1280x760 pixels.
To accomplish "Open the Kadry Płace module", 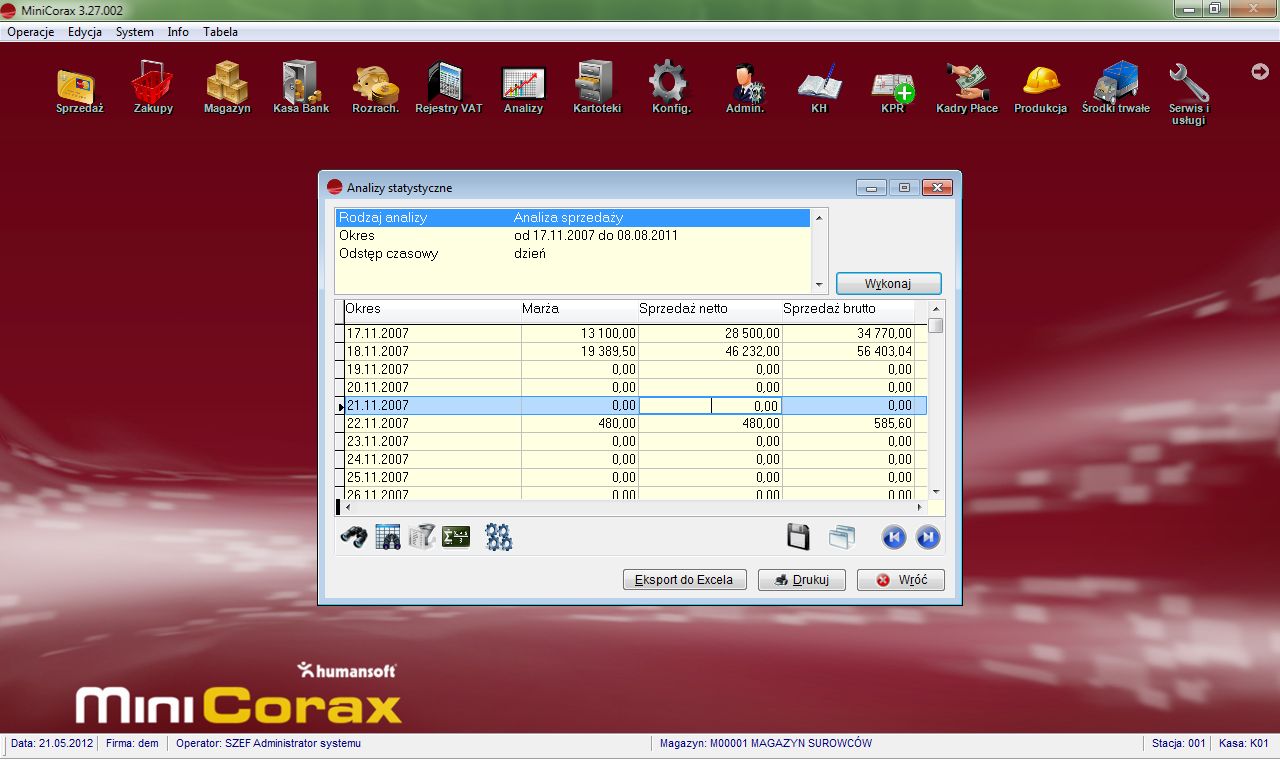I will [x=967, y=89].
